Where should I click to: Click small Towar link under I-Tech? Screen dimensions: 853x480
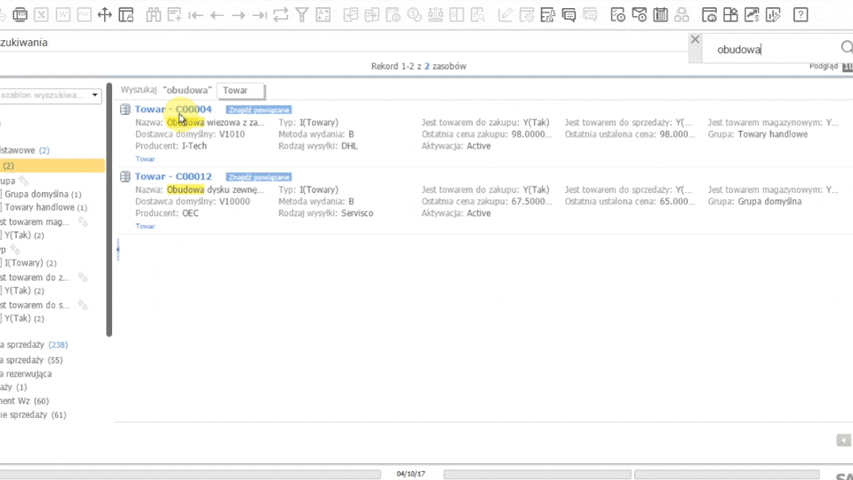tap(145, 159)
